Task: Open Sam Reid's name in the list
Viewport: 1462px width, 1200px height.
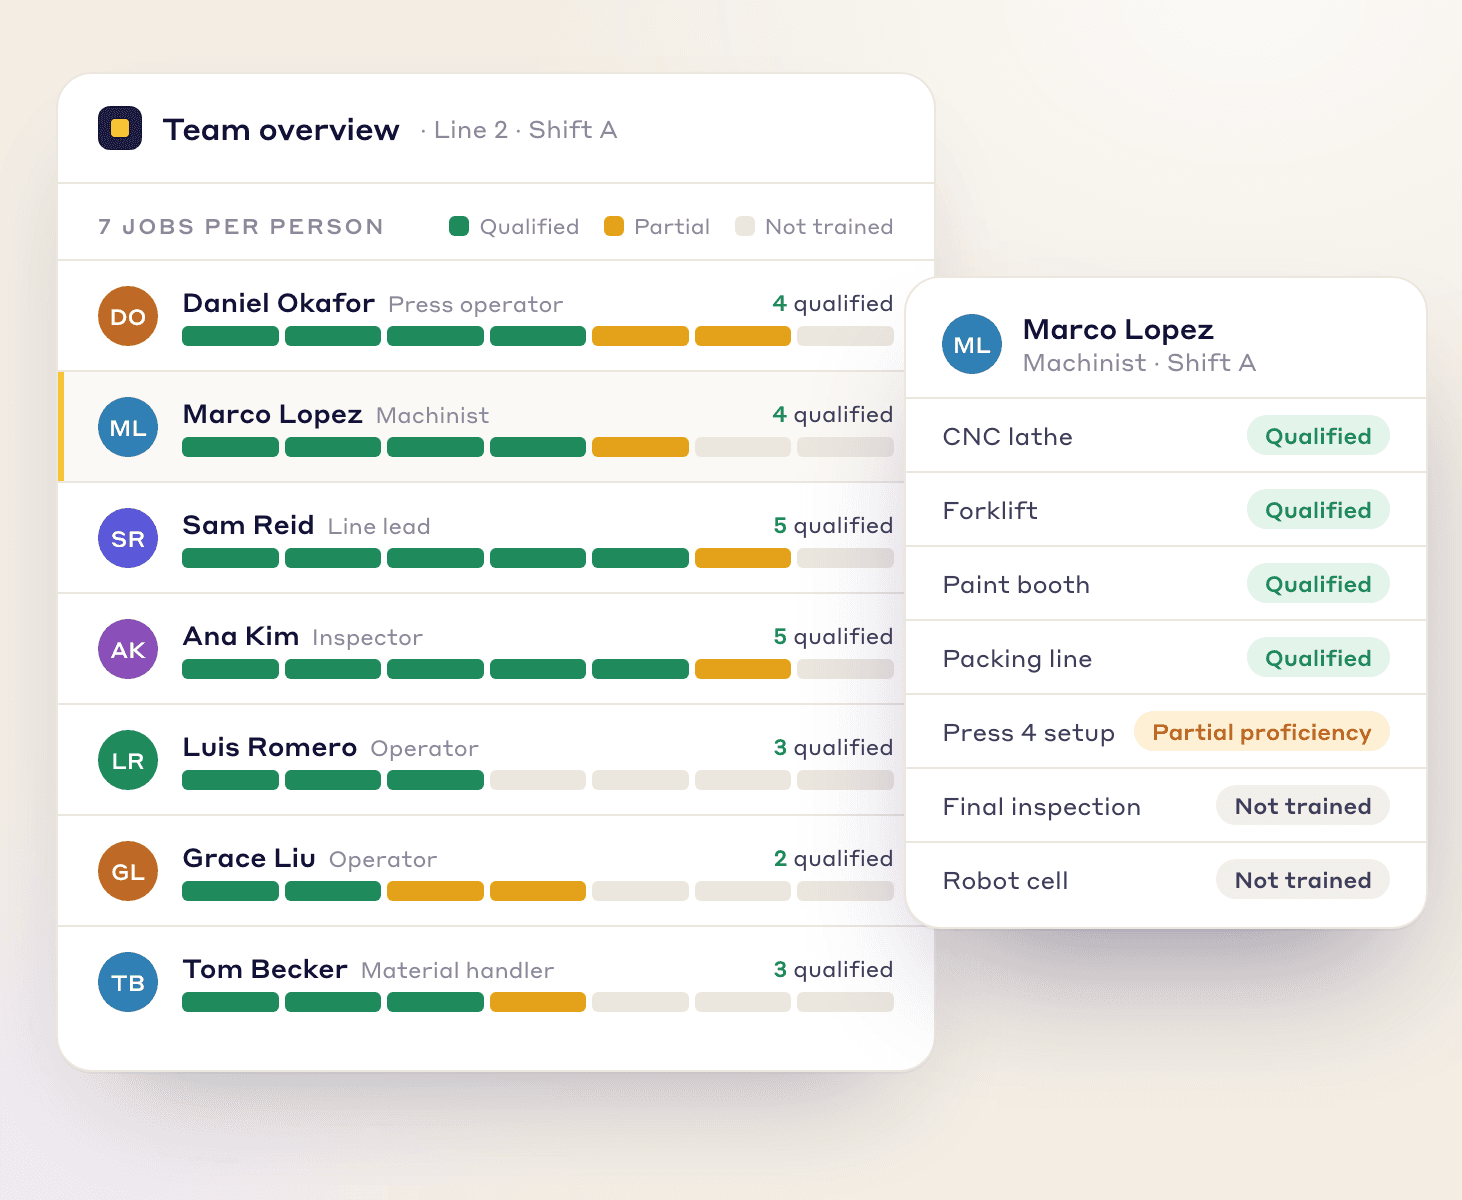Action: [x=248, y=525]
